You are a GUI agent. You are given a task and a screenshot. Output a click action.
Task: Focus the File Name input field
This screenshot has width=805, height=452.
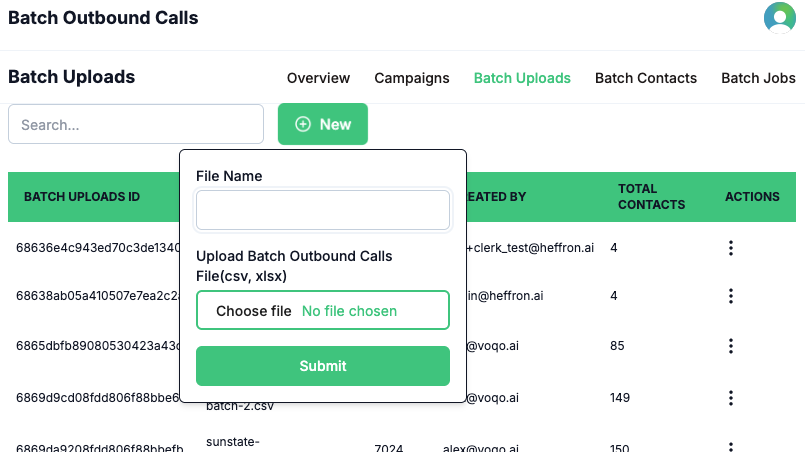(323, 210)
